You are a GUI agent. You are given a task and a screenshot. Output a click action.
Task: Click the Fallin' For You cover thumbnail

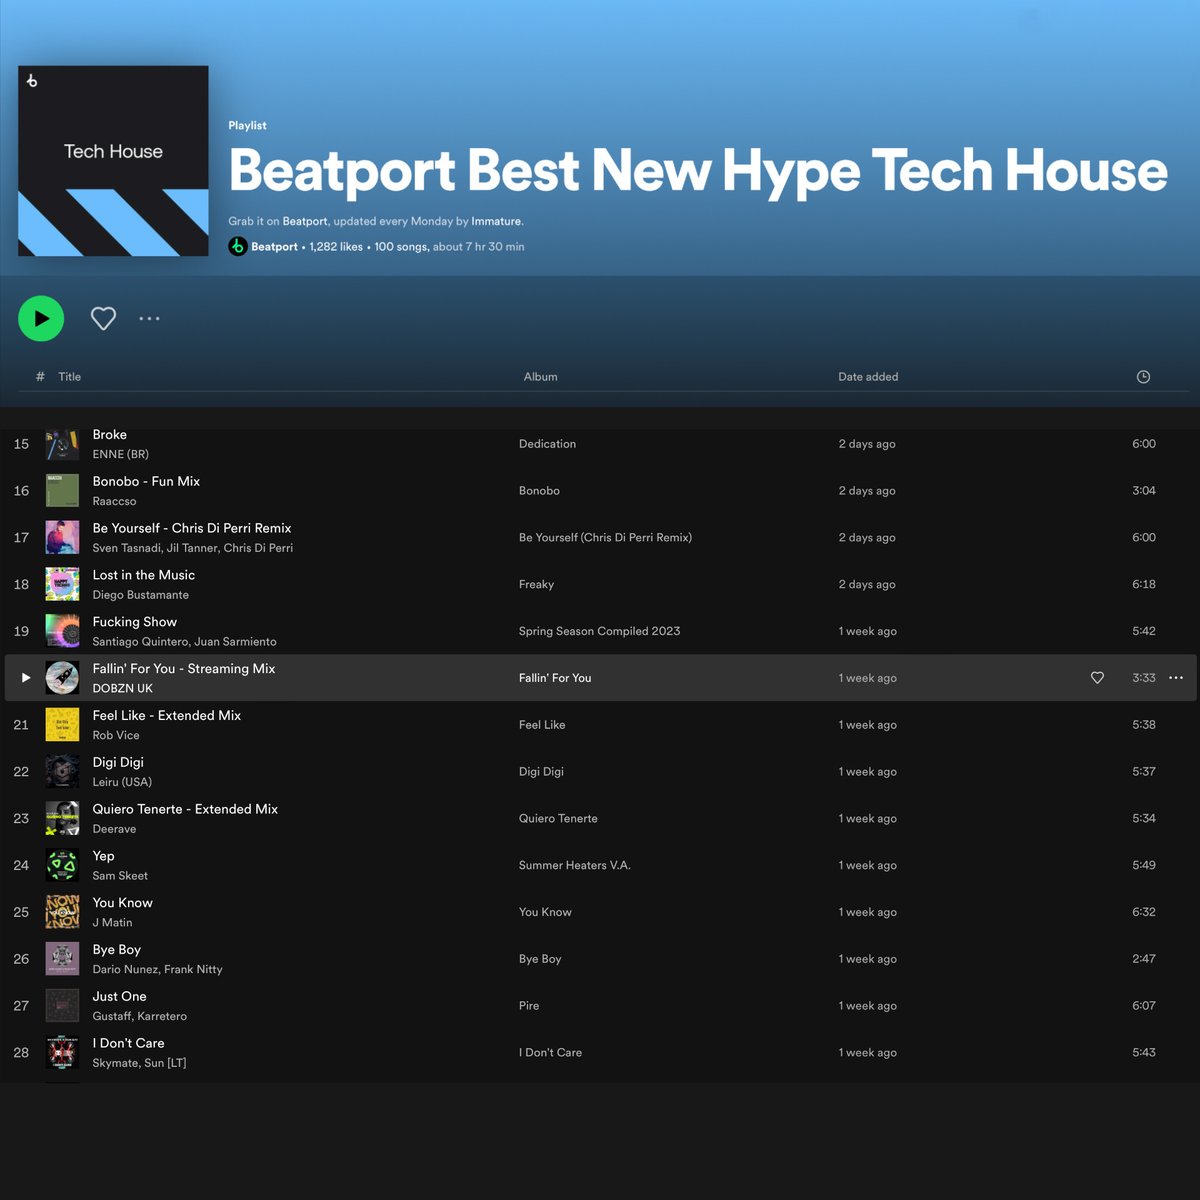point(62,678)
